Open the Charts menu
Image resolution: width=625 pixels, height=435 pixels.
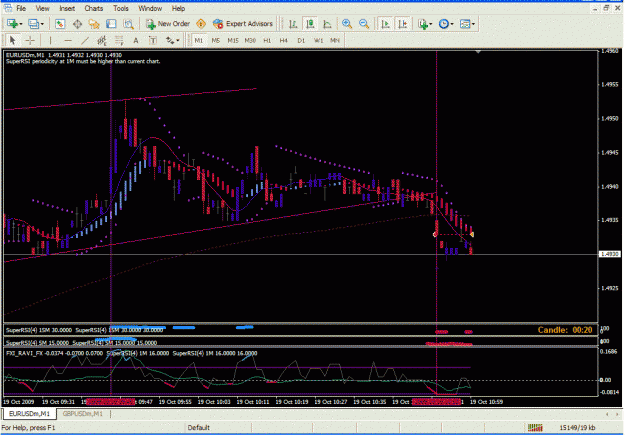tap(94, 8)
